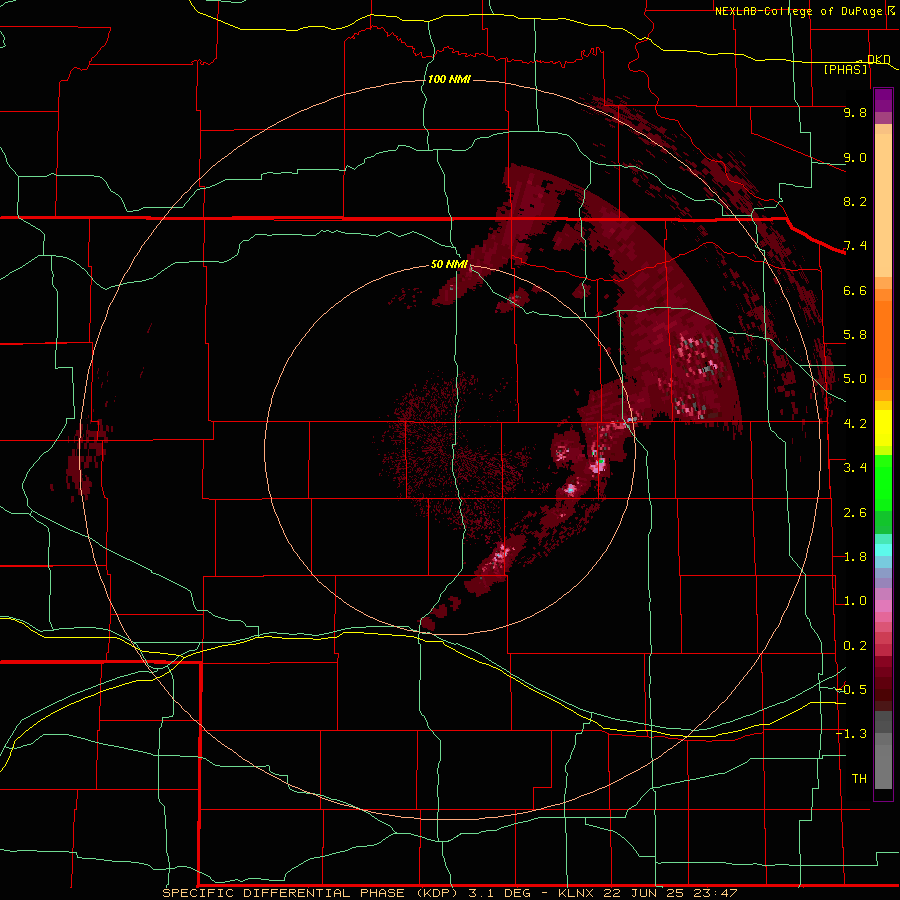Screen dimensions: 900x900
Task: Click the 50 NMI range ring label
Action: (x=449, y=264)
